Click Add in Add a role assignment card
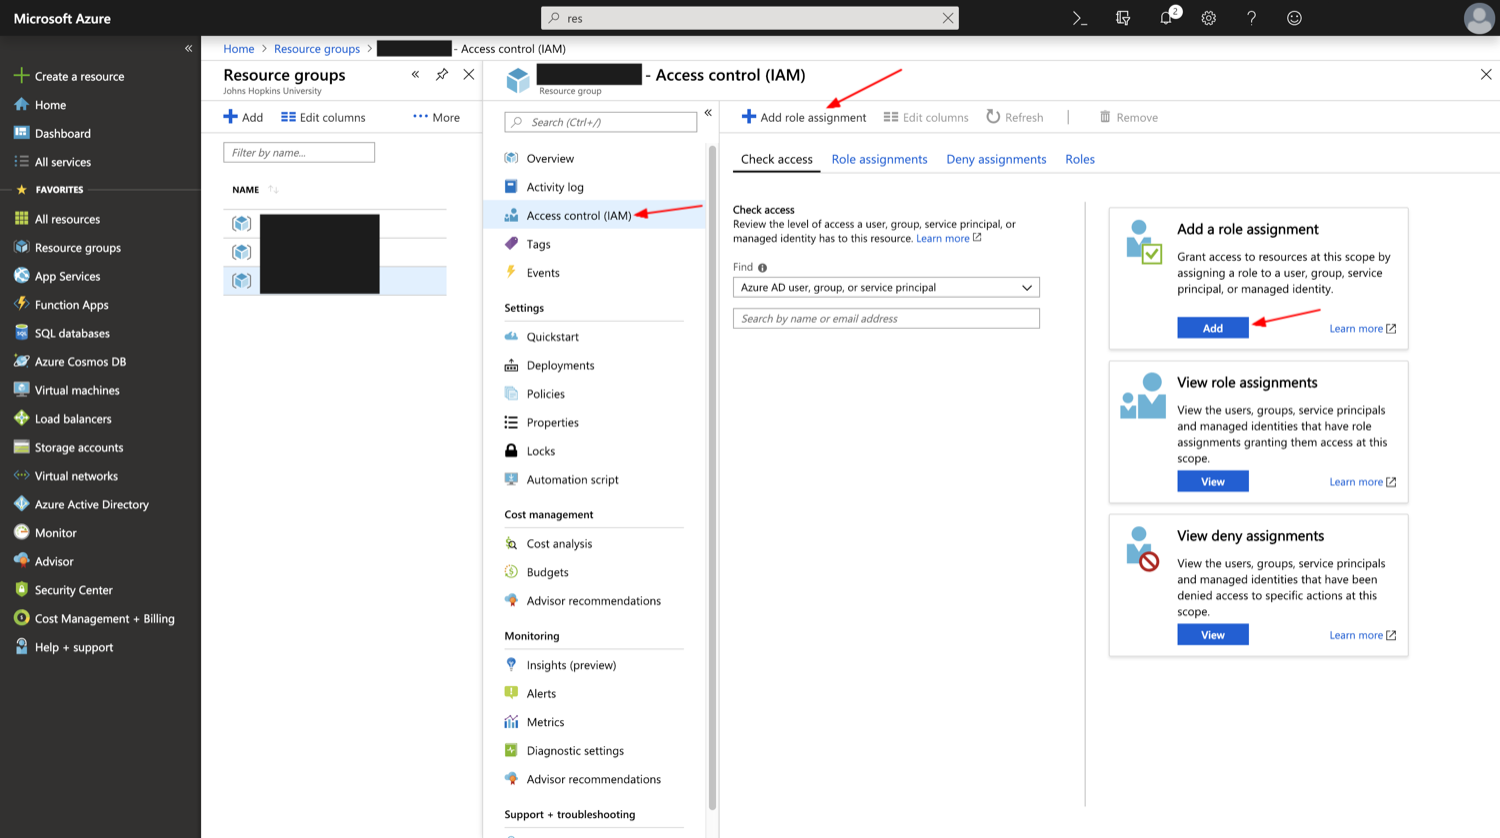This screenshot has width=1500, height=838. (x=1213, y=328)
